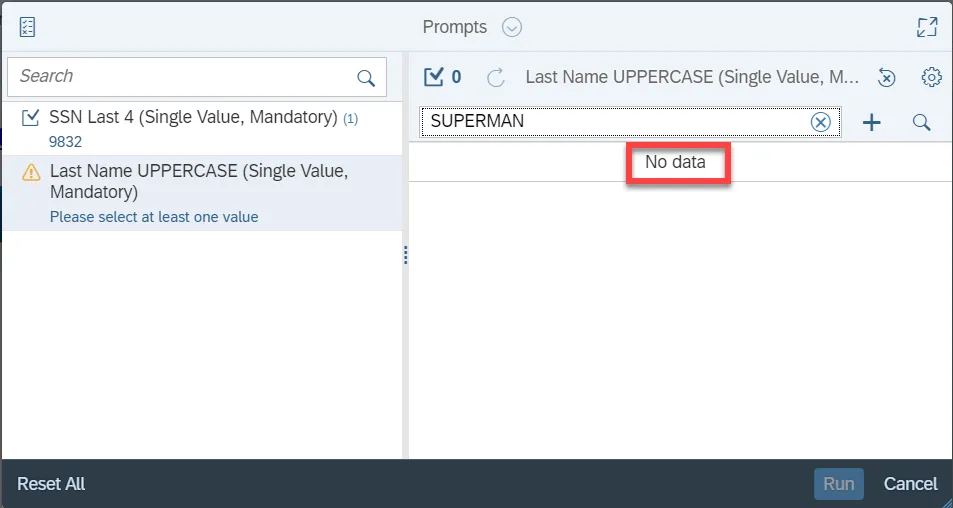953x508 pixels.
Task: Click the prompt list icon in the top-left corner
Action: (x=27, y=27)
